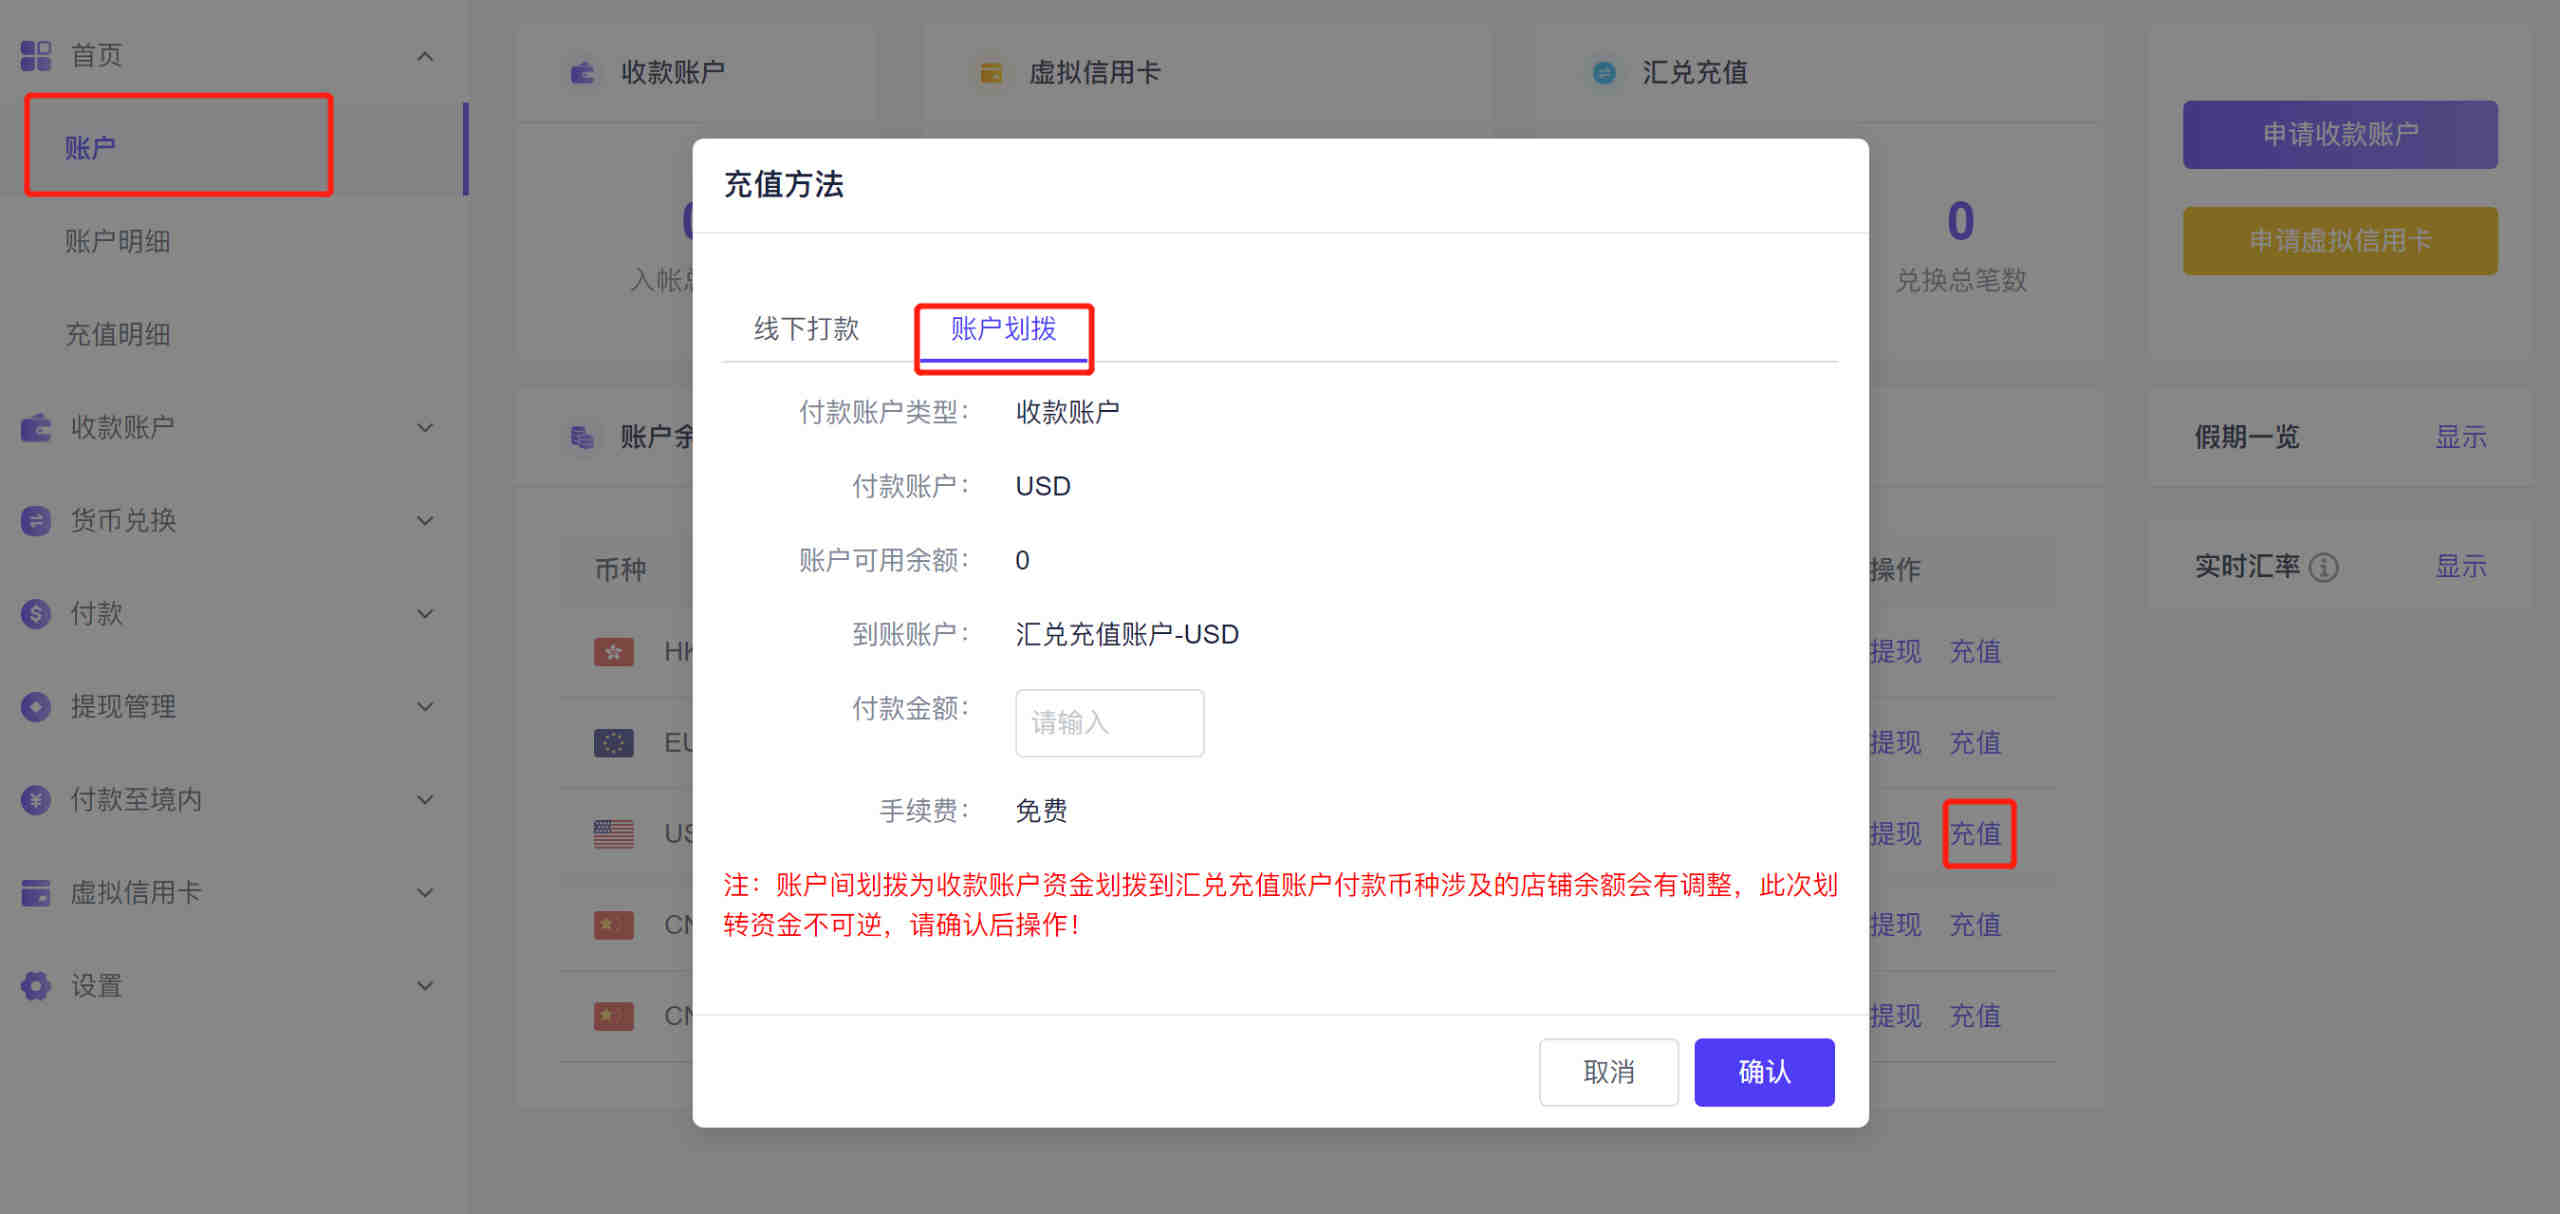The image size is (2560, 1214).
Task: Select the 账户划拨 tab
Action: tap(1003, 329)
